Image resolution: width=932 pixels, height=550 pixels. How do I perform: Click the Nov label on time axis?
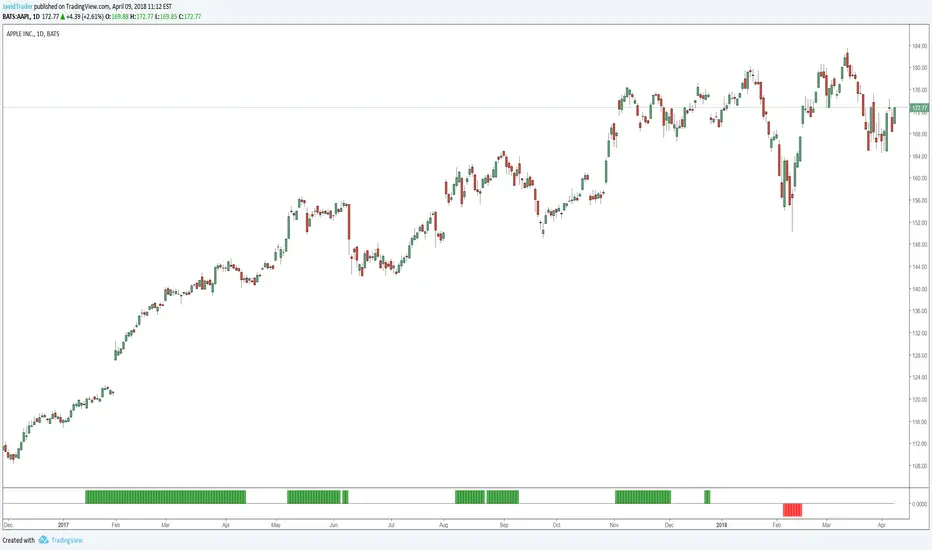[612, 523]
